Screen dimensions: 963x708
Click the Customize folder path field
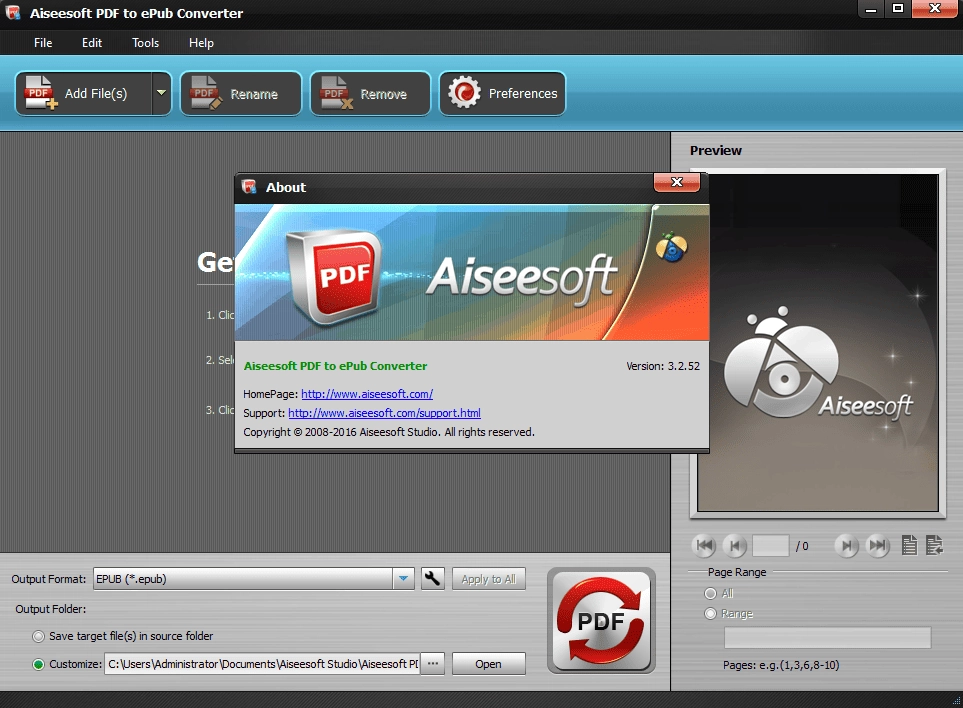(262, 664)
